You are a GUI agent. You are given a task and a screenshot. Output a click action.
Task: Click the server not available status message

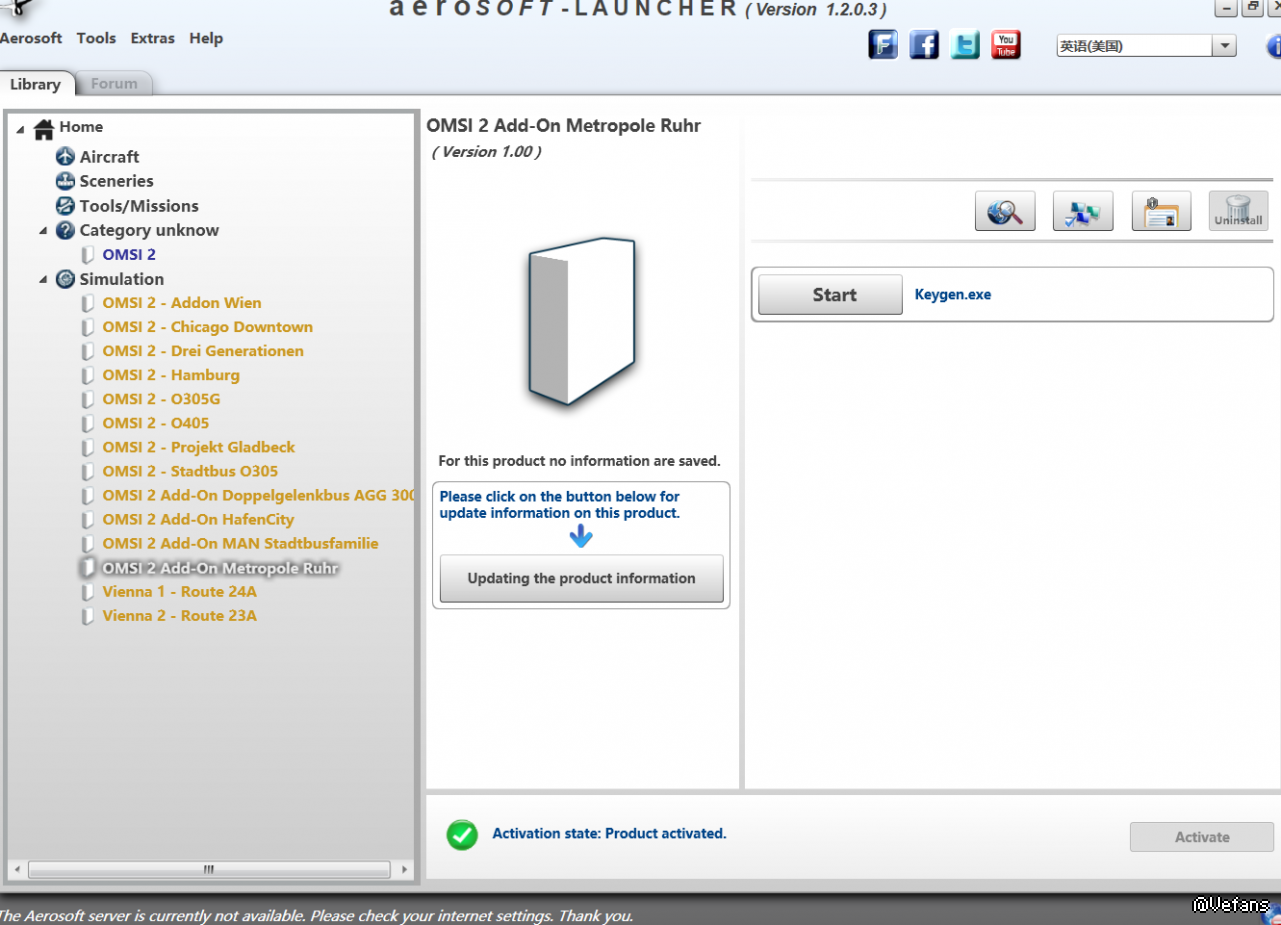[x=316, y=915]
